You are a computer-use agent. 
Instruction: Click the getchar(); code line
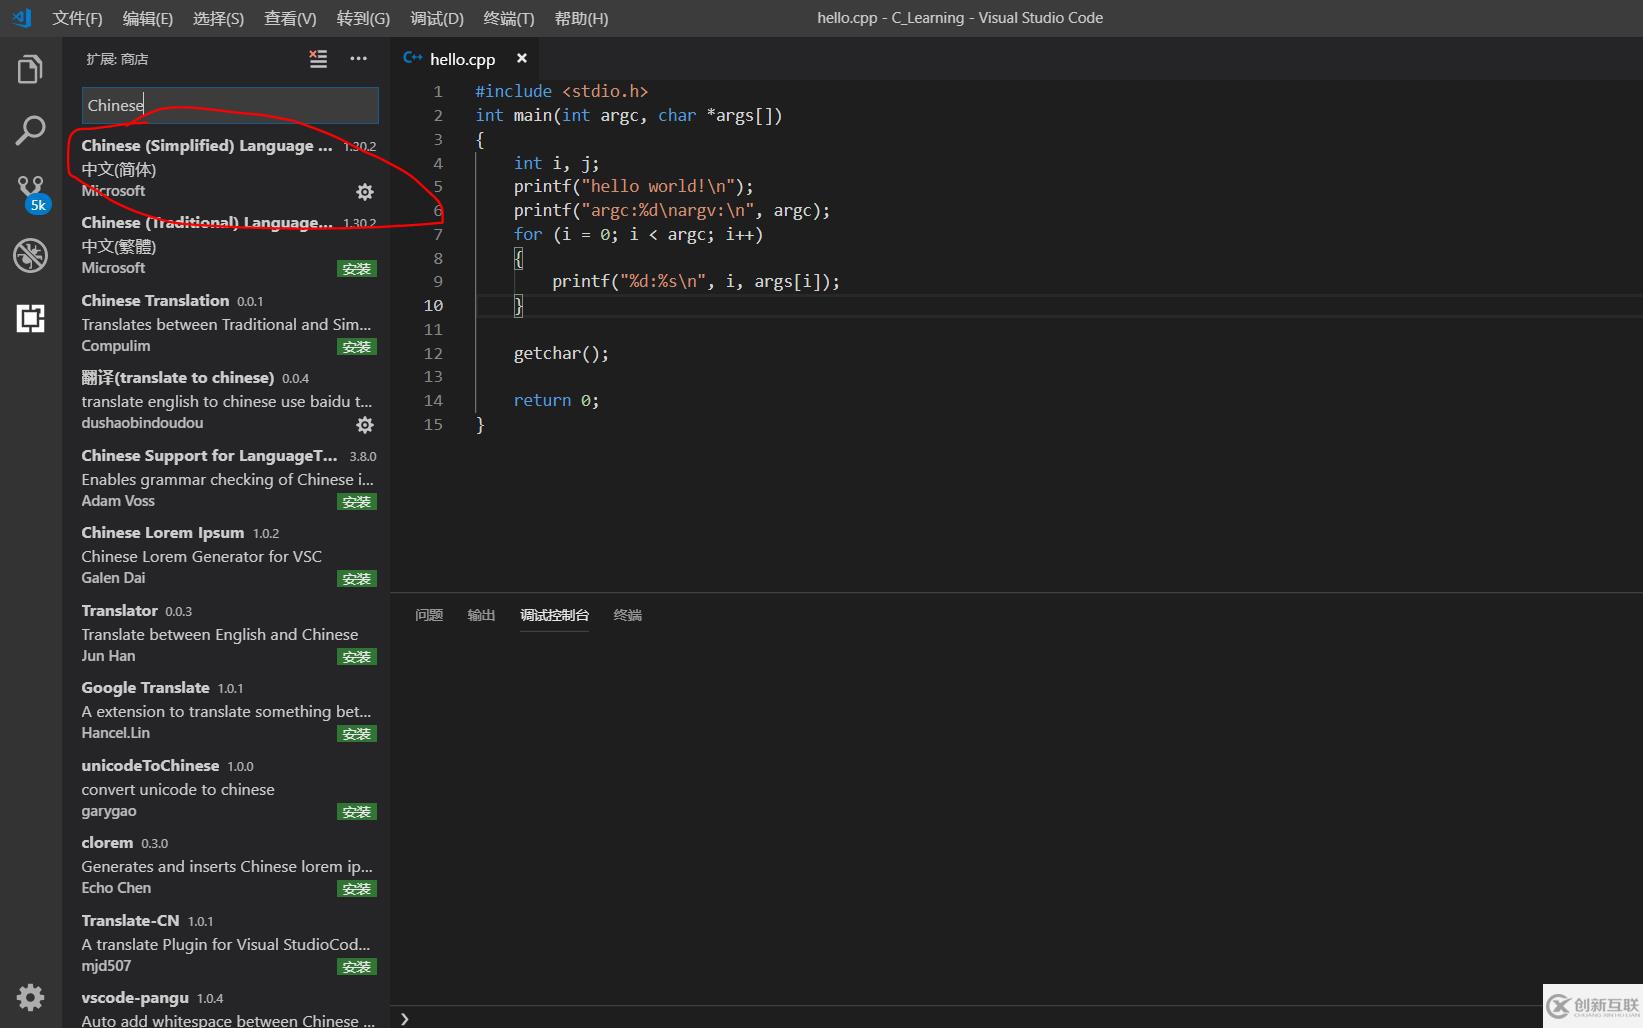[x=561, y=353]
